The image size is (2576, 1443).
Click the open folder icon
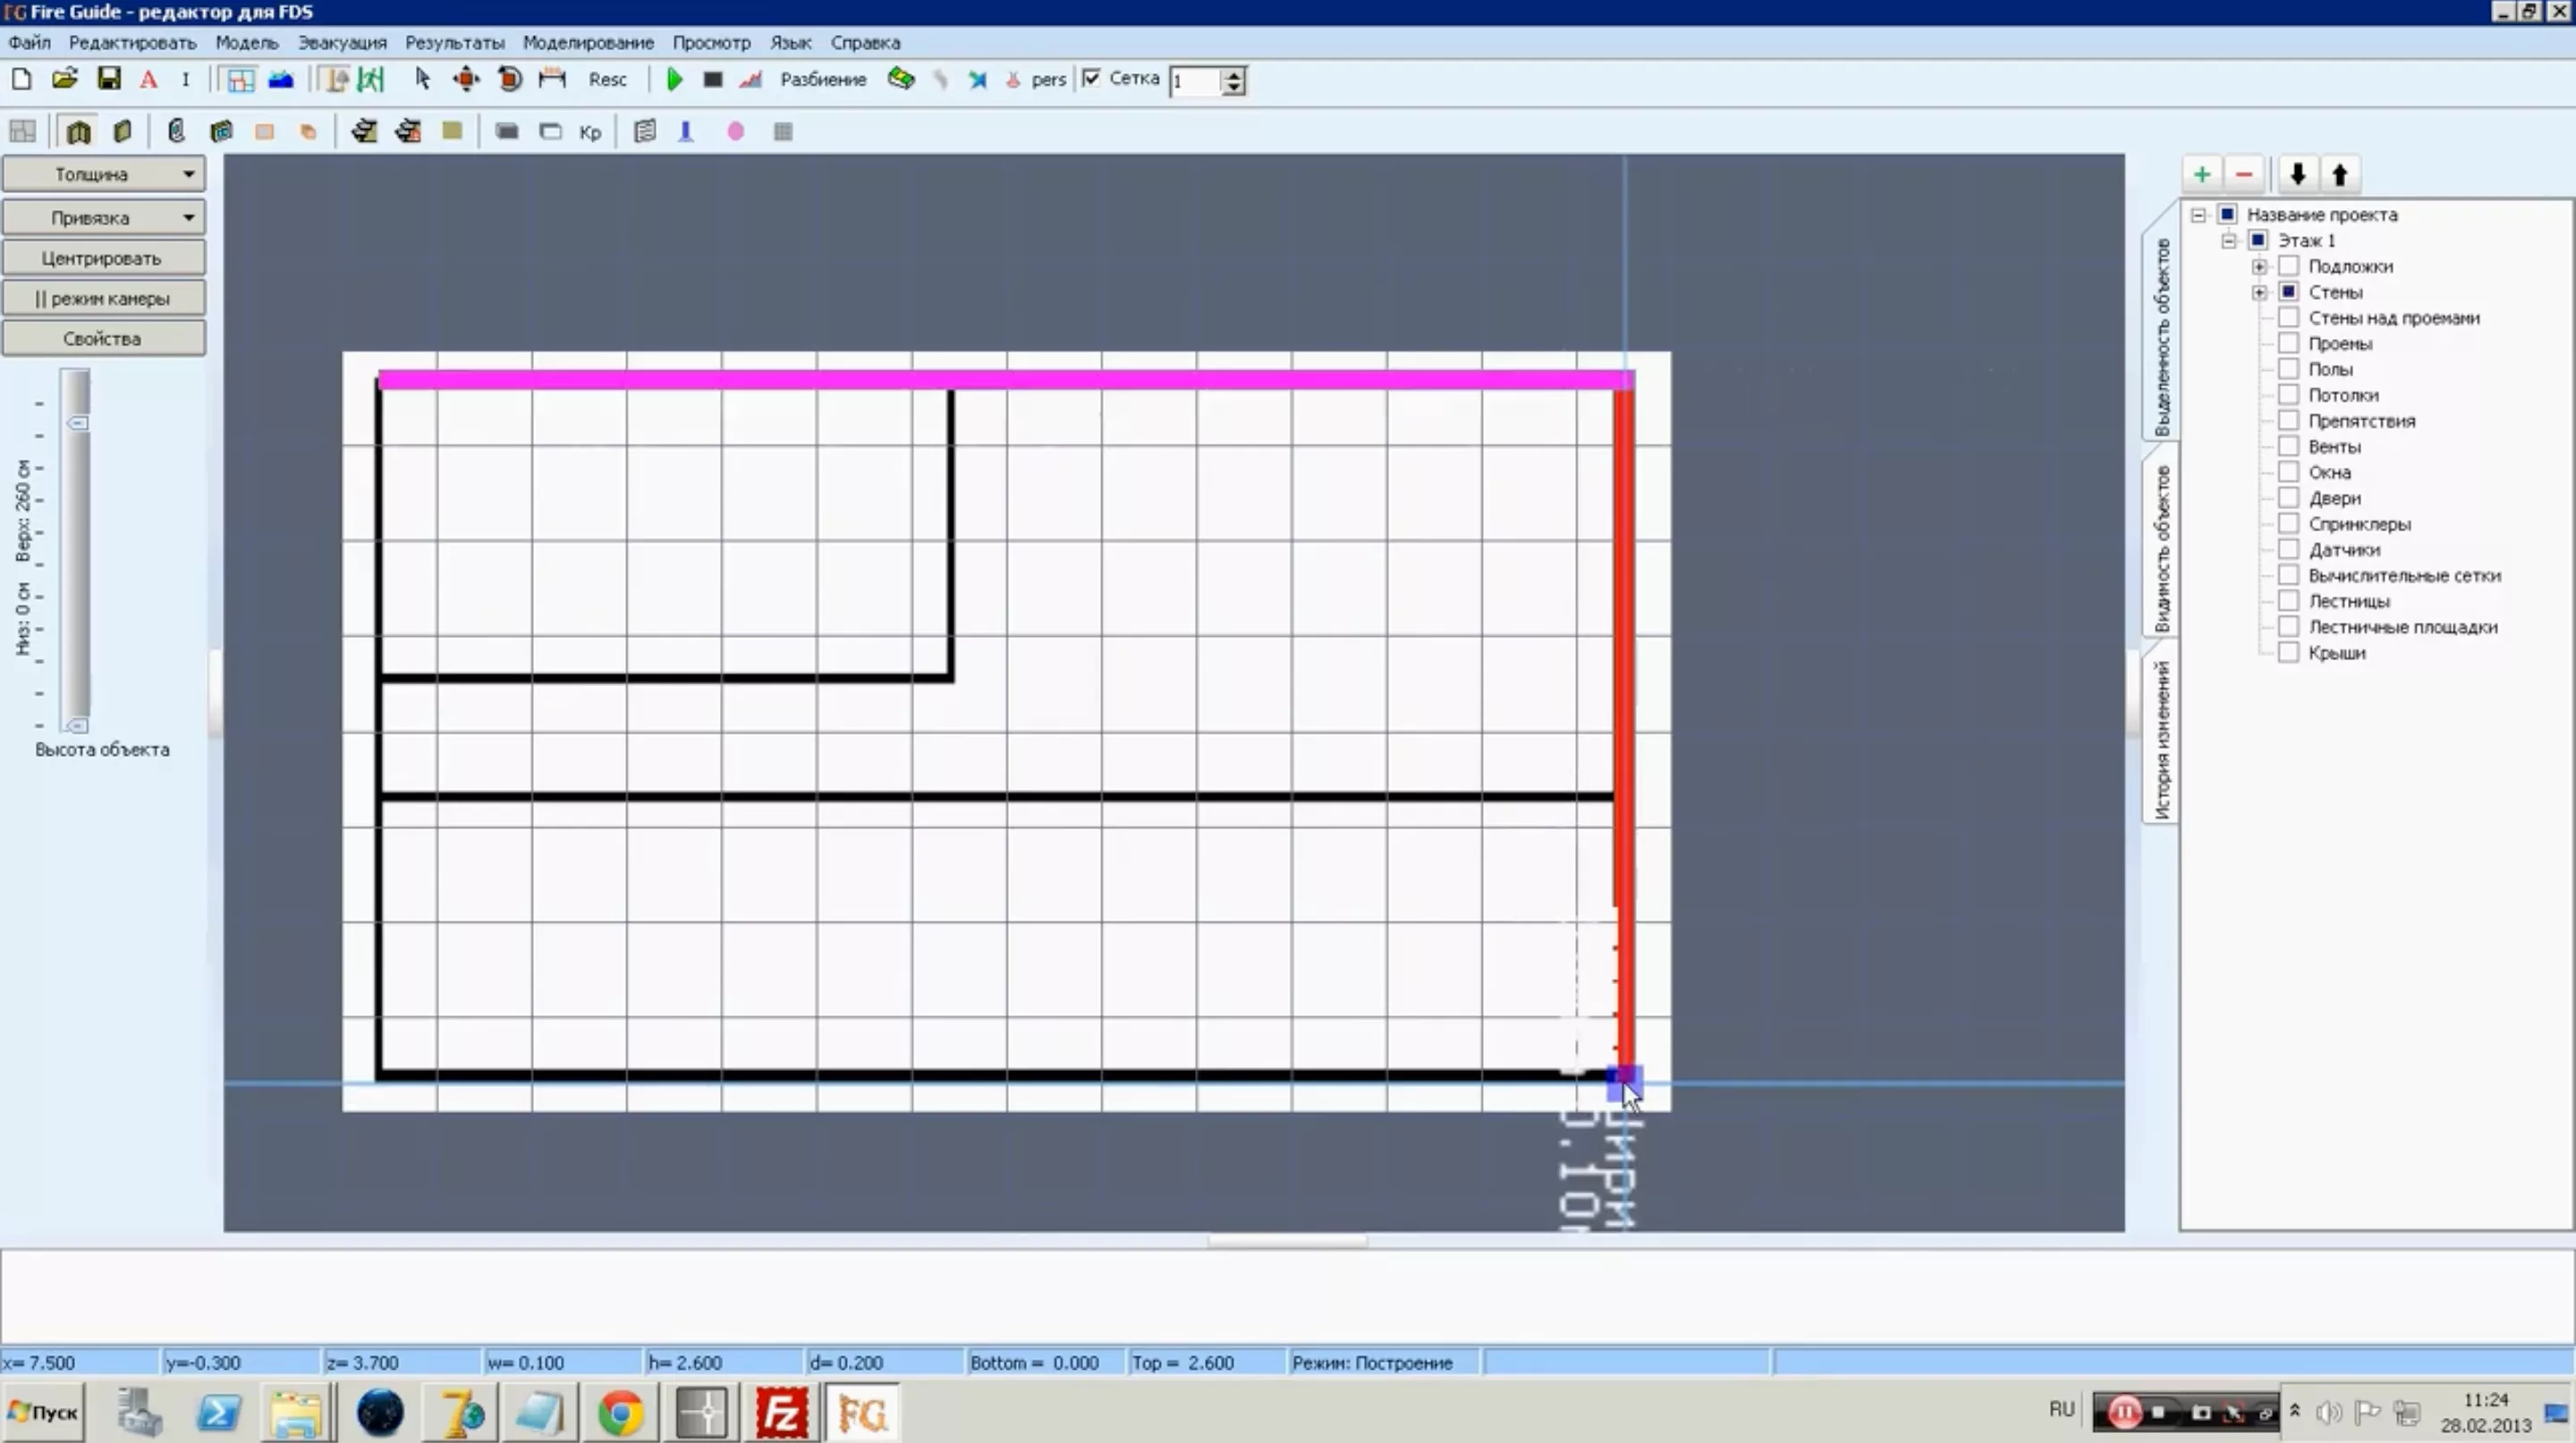tap(65, 79)
